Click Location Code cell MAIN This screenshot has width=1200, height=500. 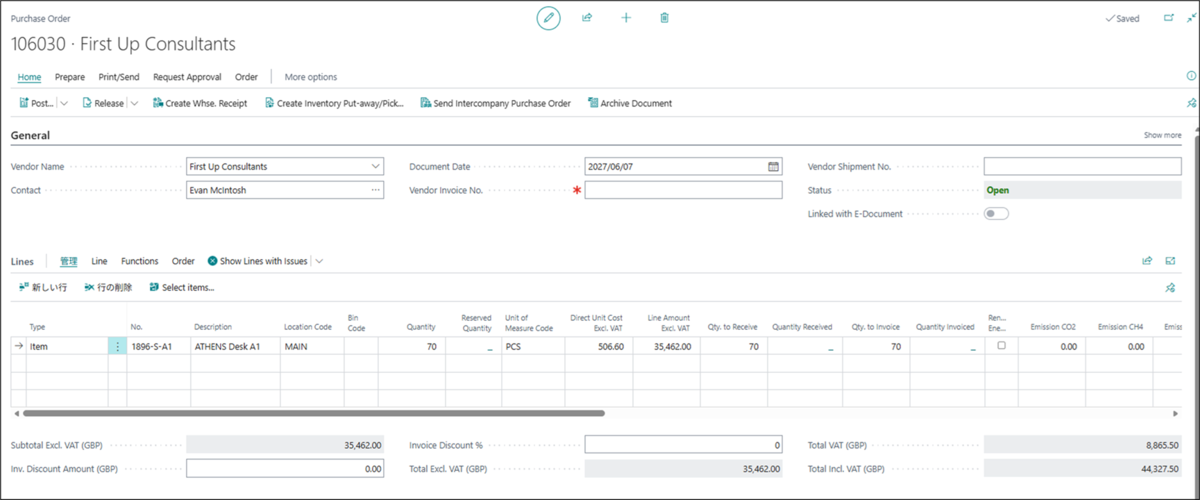point(312,346)
